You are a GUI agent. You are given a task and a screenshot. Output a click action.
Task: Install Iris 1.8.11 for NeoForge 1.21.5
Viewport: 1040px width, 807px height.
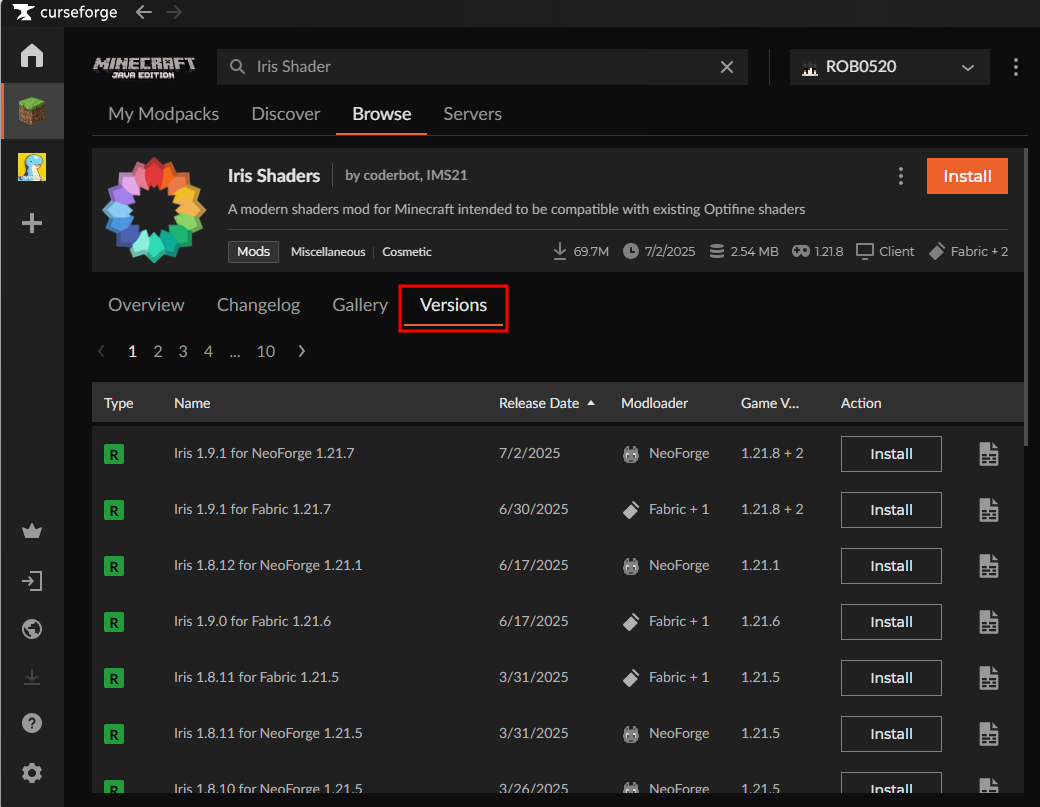coord(891,734)
